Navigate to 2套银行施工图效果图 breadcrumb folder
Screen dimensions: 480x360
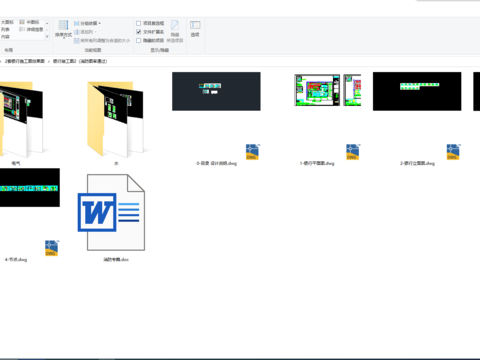point(25,61)
